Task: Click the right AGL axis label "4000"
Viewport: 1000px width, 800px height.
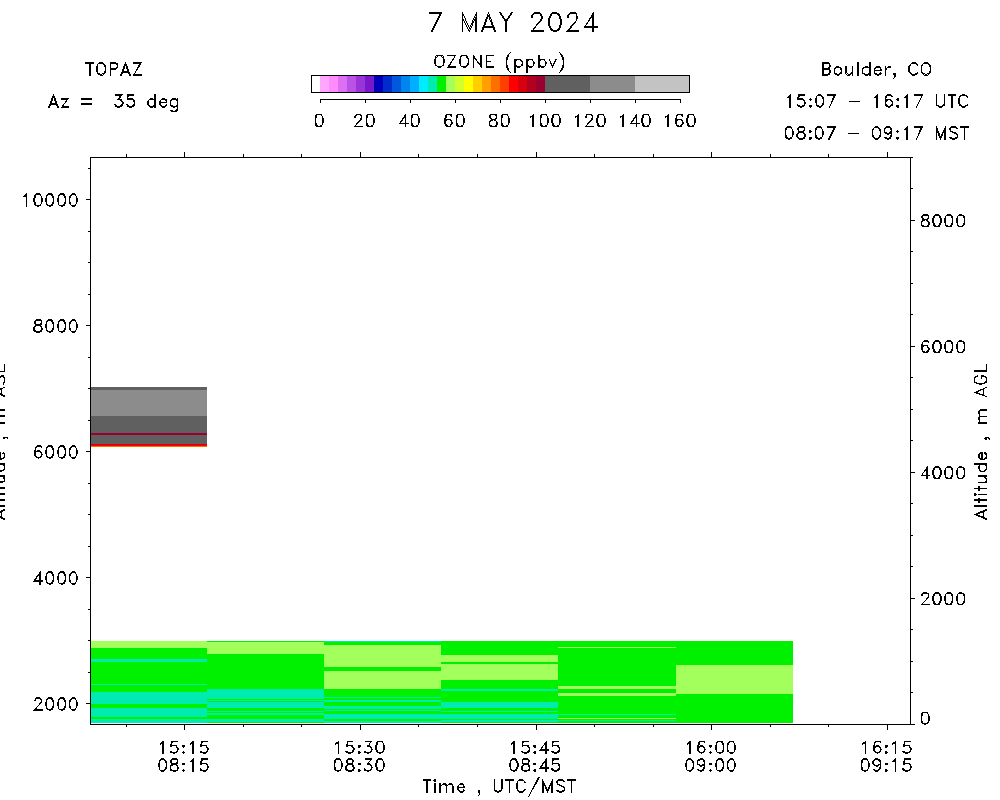Action: click(943, 473)
